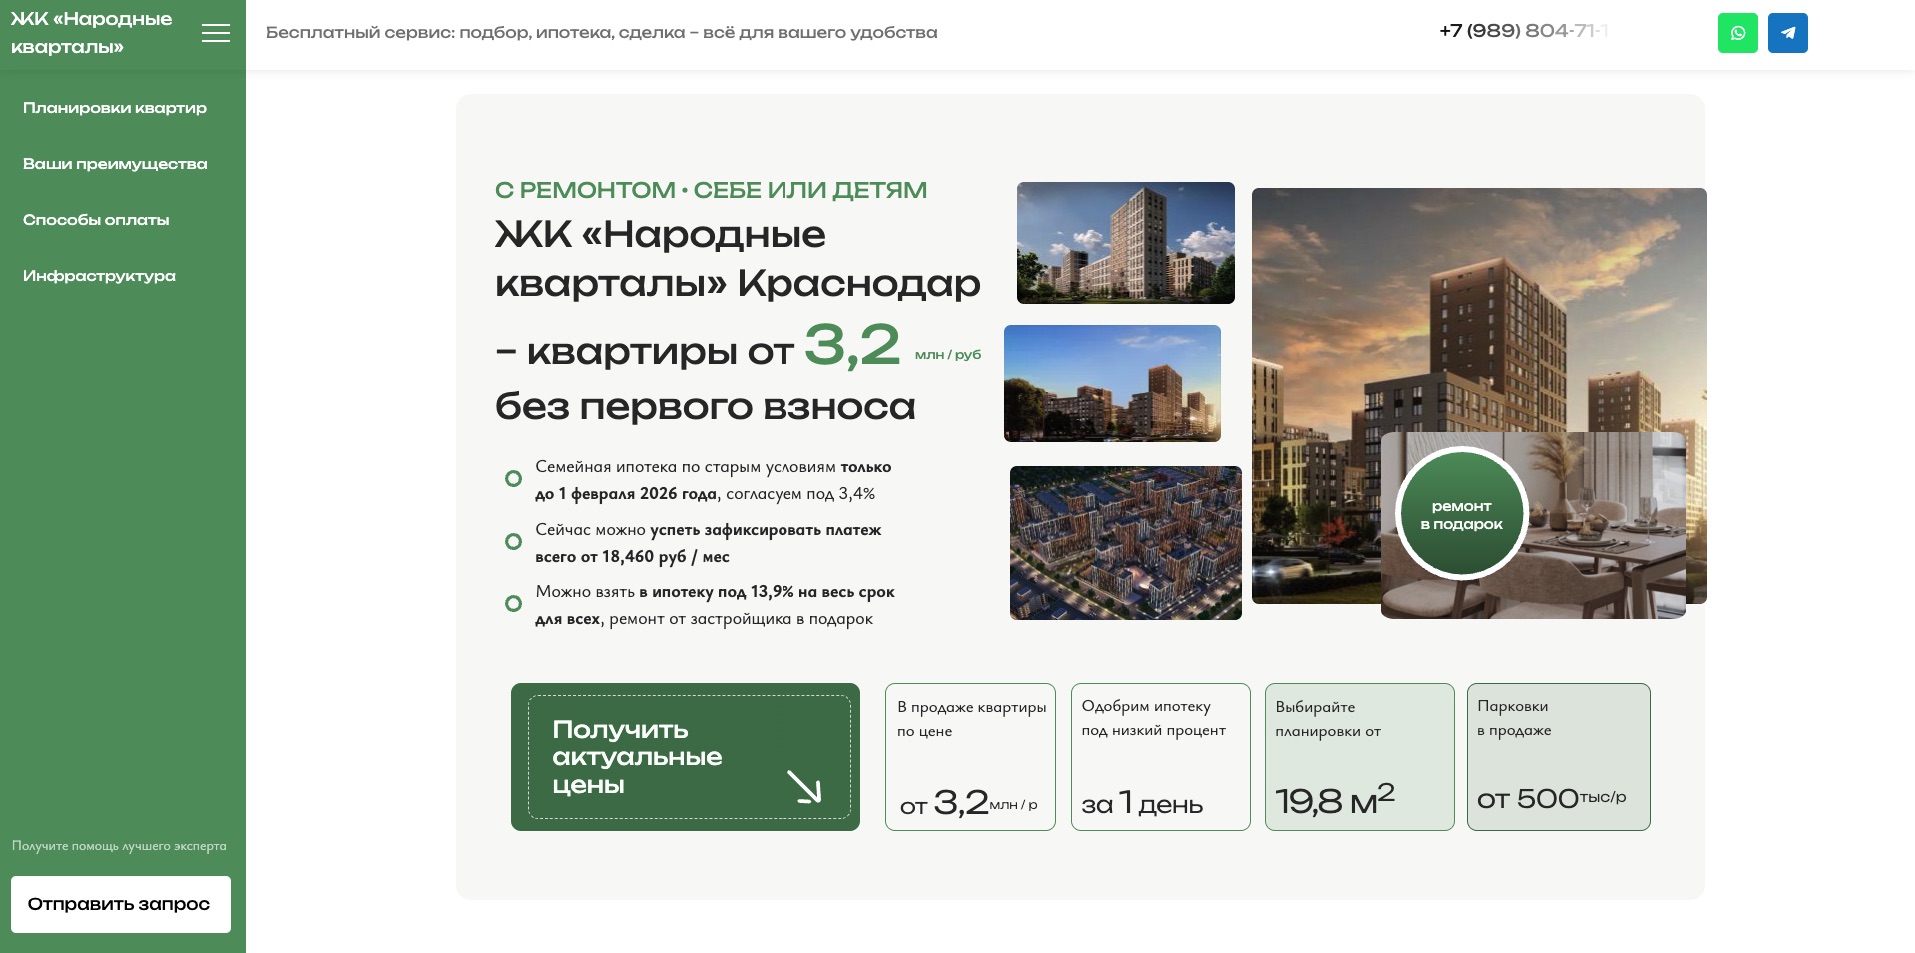Viewport: 1915px width, 953px height.
Task: Open "Планировки квартир" in the sidebar
Action: [115, 108]
